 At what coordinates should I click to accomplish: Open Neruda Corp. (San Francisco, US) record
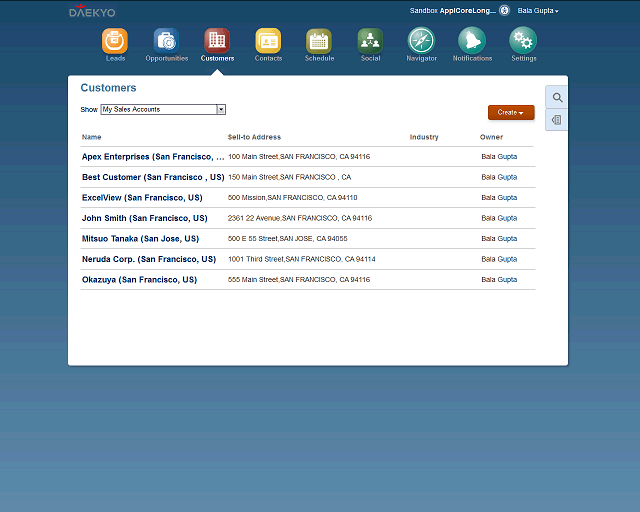(149, 259)
